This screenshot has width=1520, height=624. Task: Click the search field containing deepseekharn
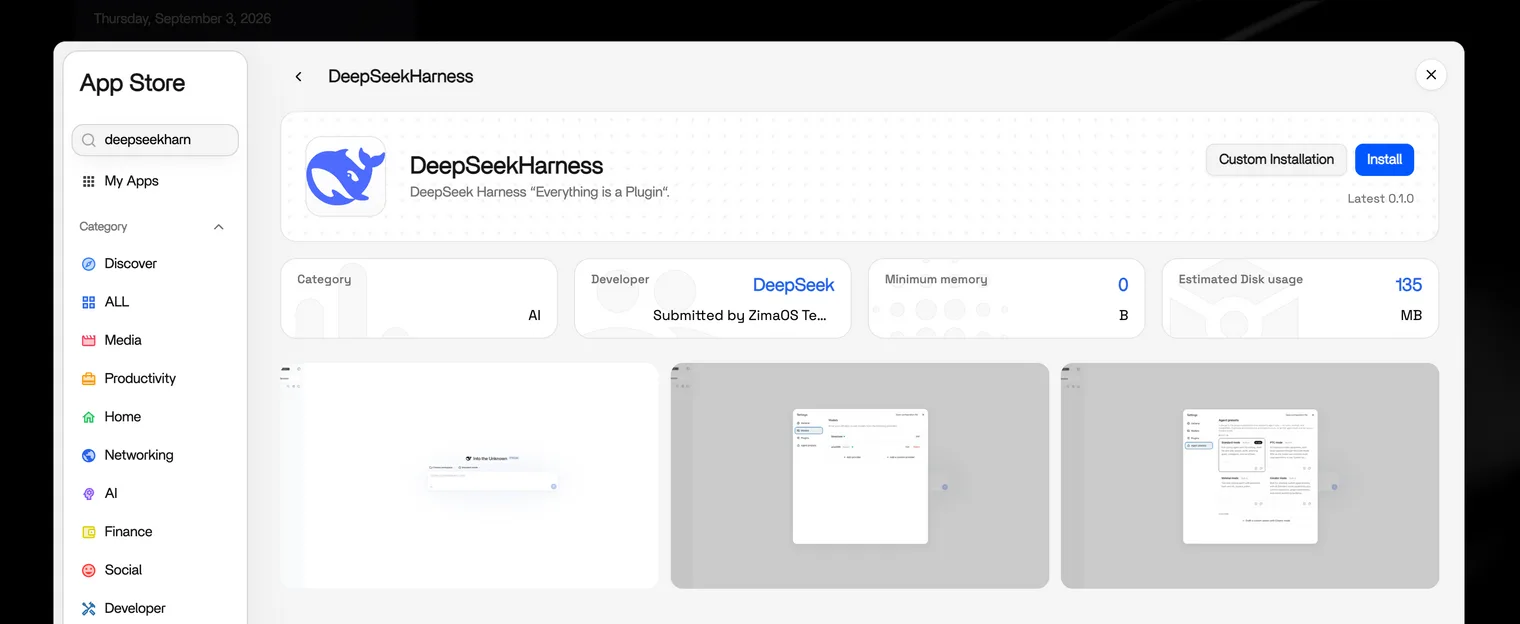coord(155,140)
